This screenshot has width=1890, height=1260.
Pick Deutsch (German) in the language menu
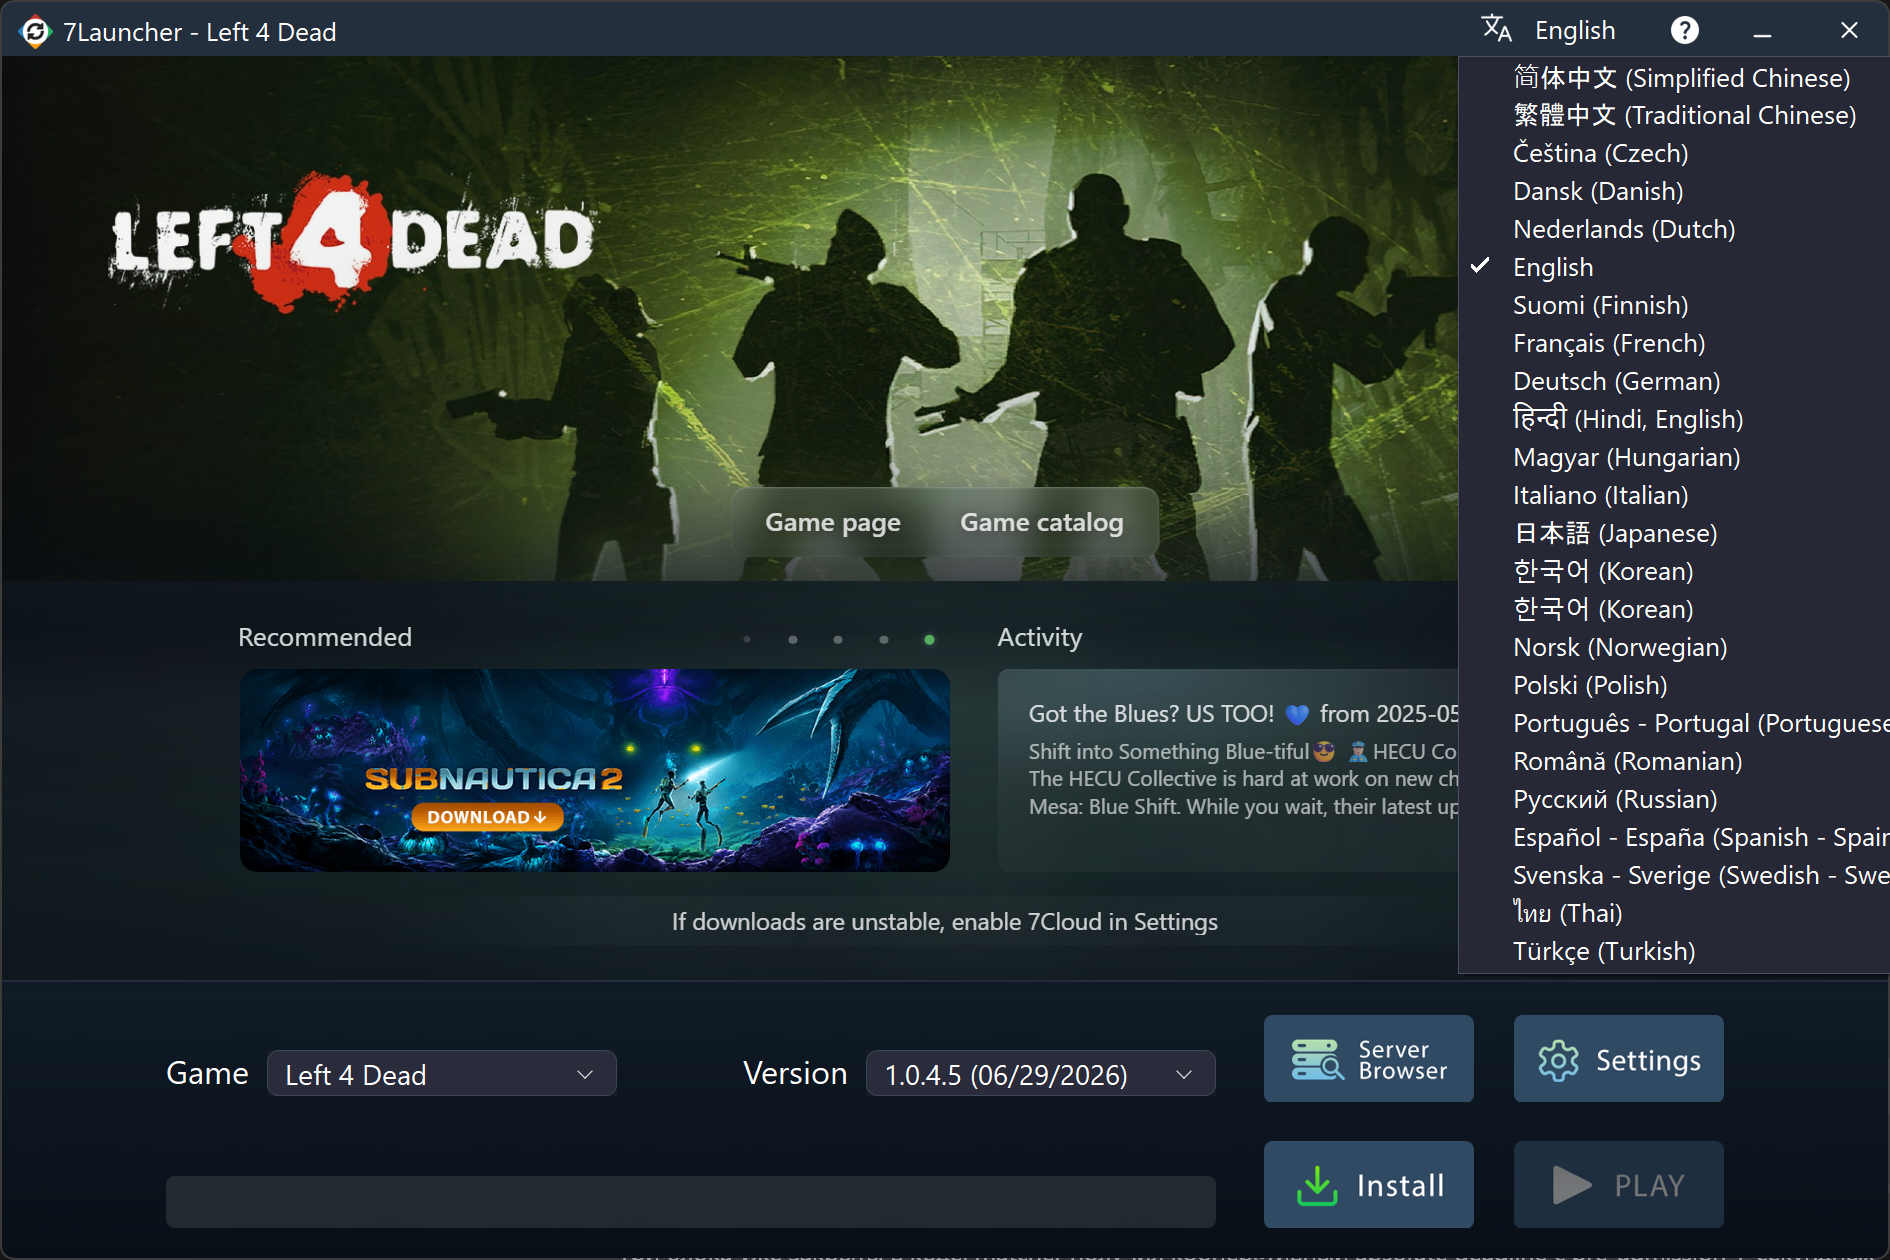(1675, 382)
